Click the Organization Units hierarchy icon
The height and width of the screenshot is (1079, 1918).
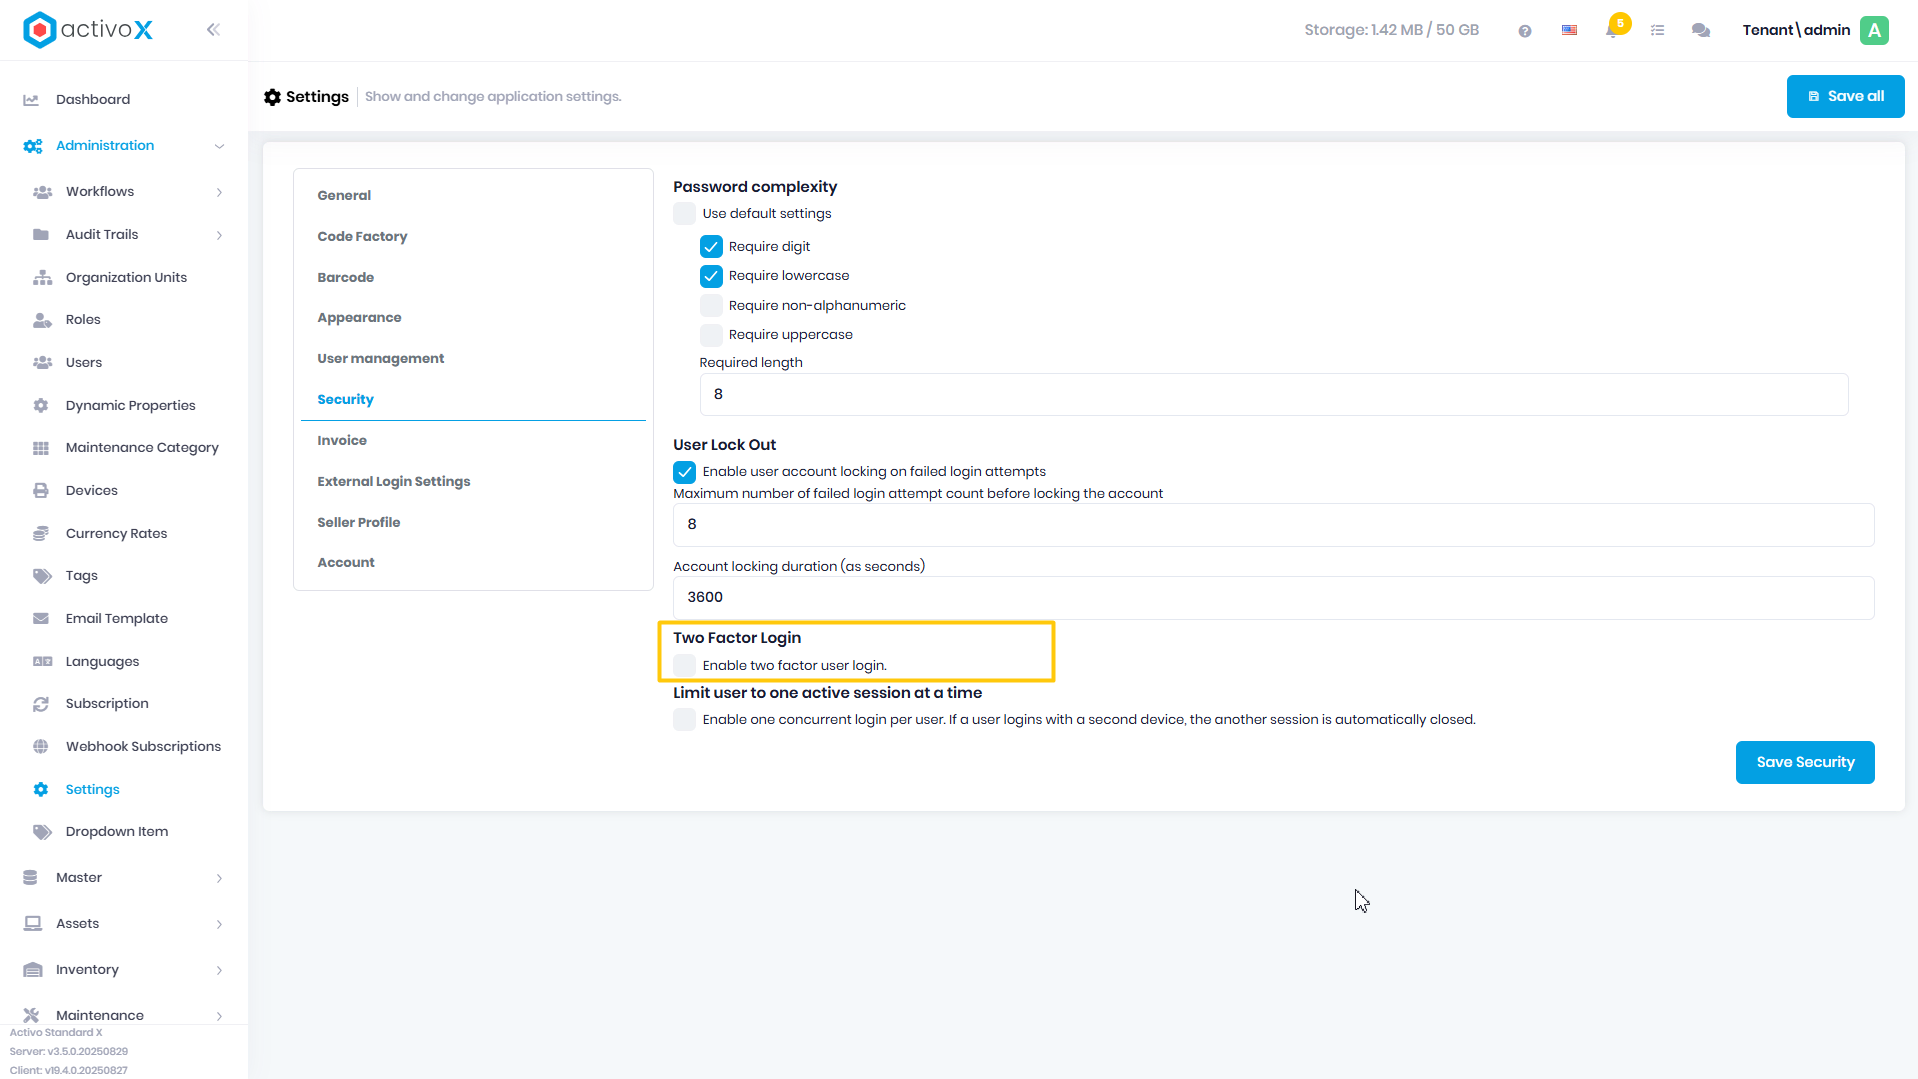pyautogui.click(x=42, y=278)
